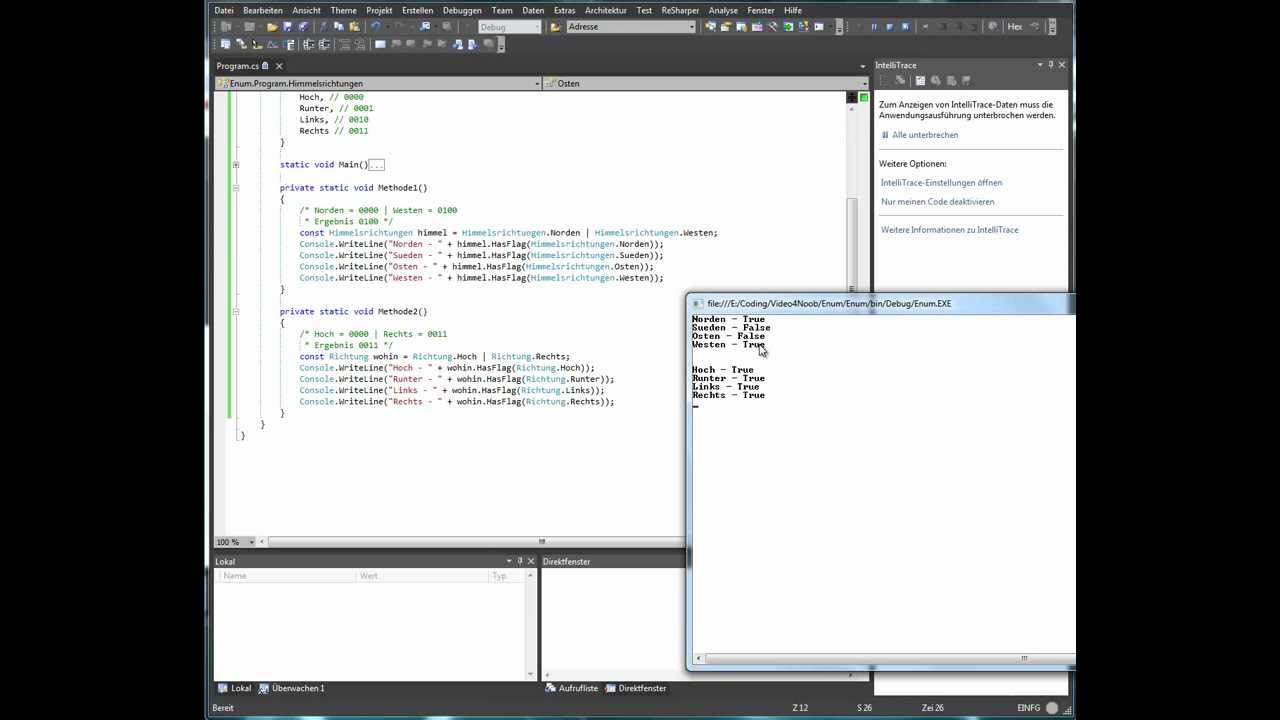
Task: Open file via folder icon in toolbar
Action: 272,27
